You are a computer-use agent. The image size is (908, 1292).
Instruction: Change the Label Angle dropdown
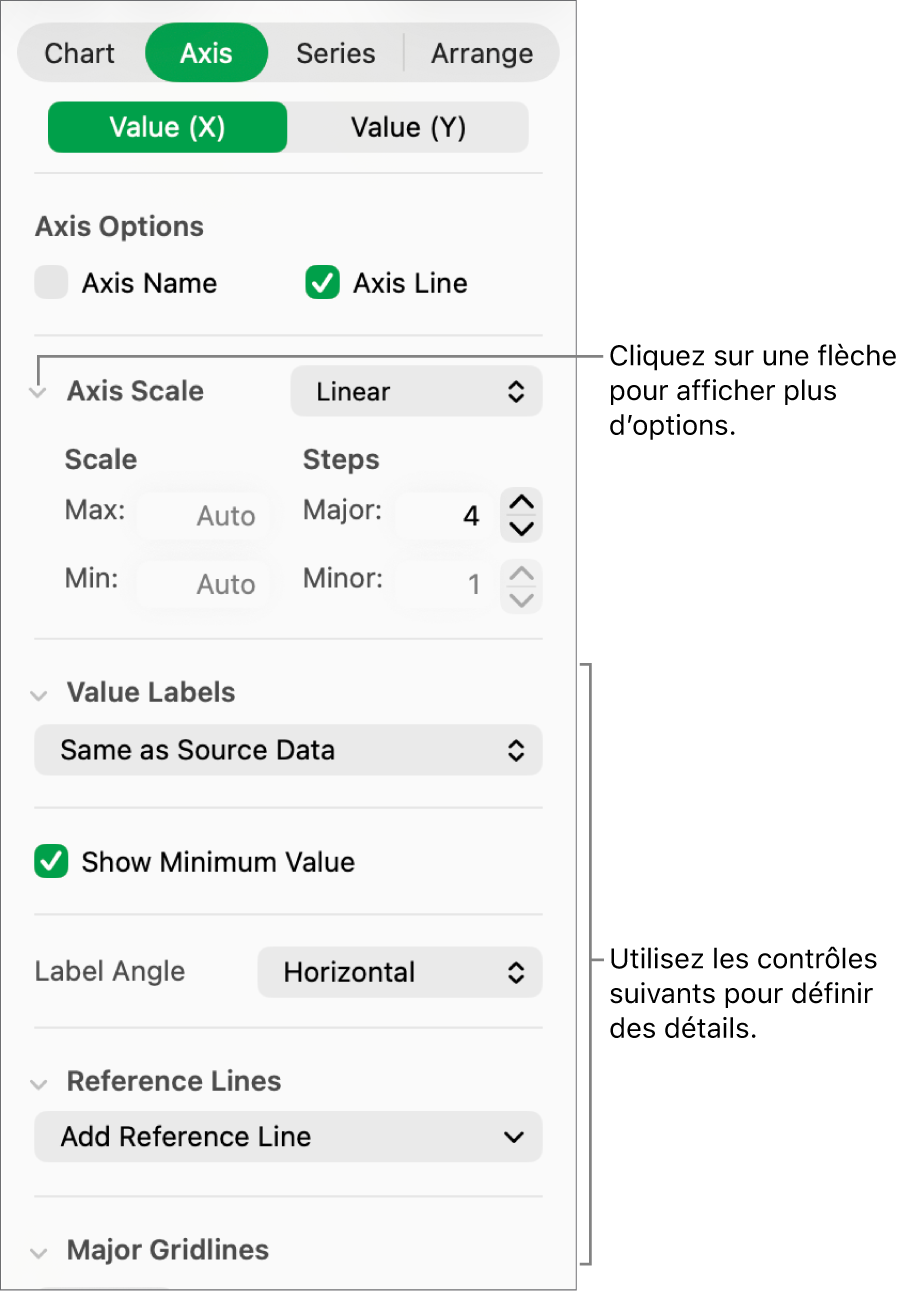tap(399, 971)
